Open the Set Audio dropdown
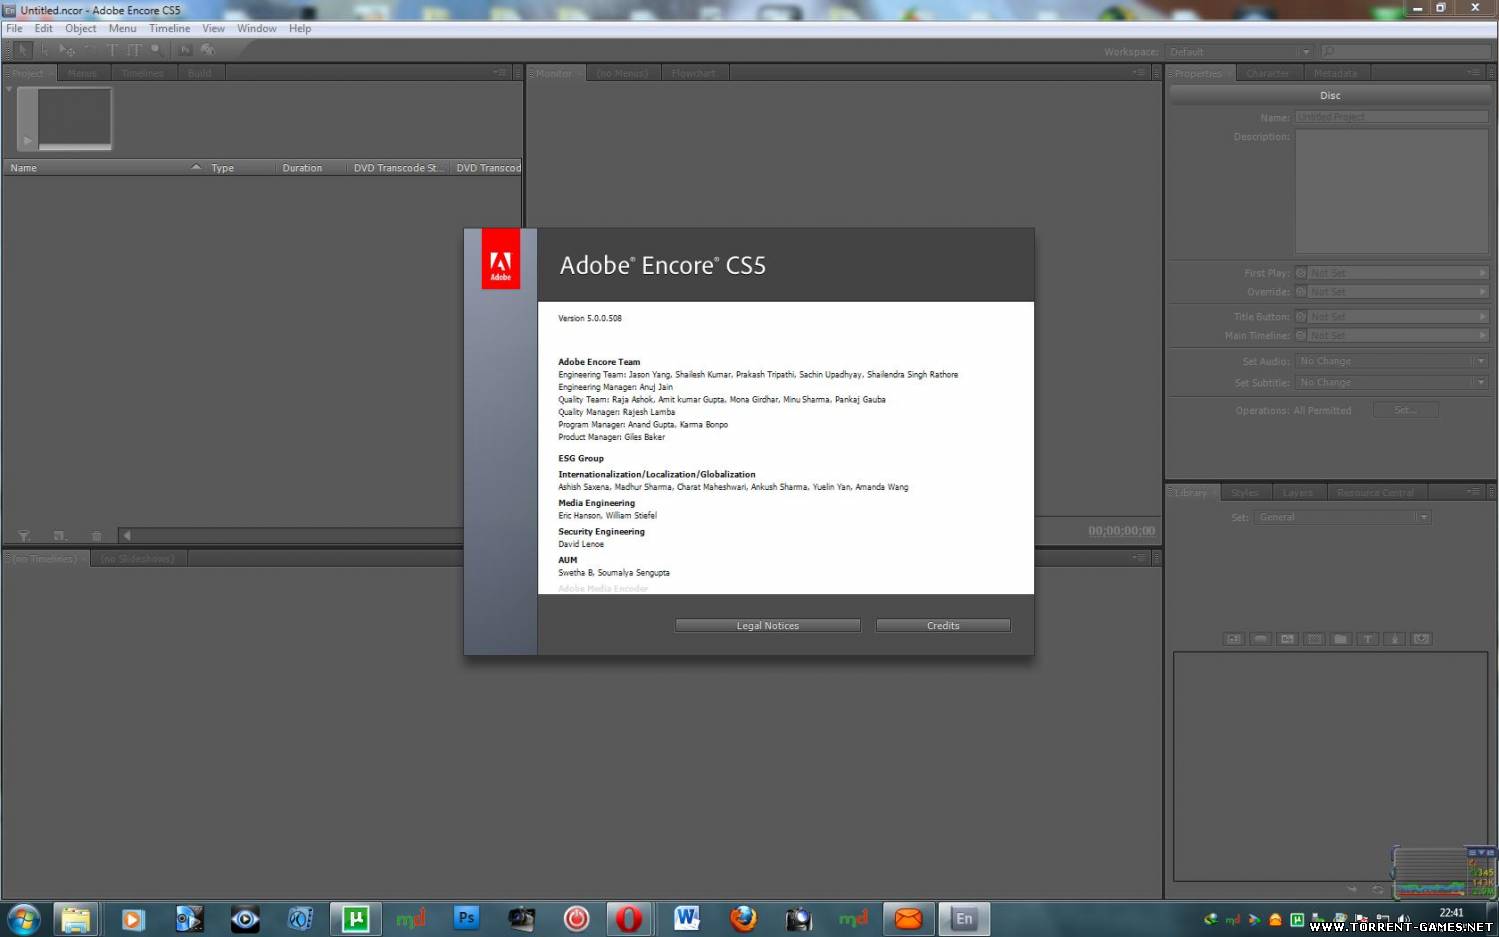The width and height of the screenshot is (1499, 937). 1392,361
